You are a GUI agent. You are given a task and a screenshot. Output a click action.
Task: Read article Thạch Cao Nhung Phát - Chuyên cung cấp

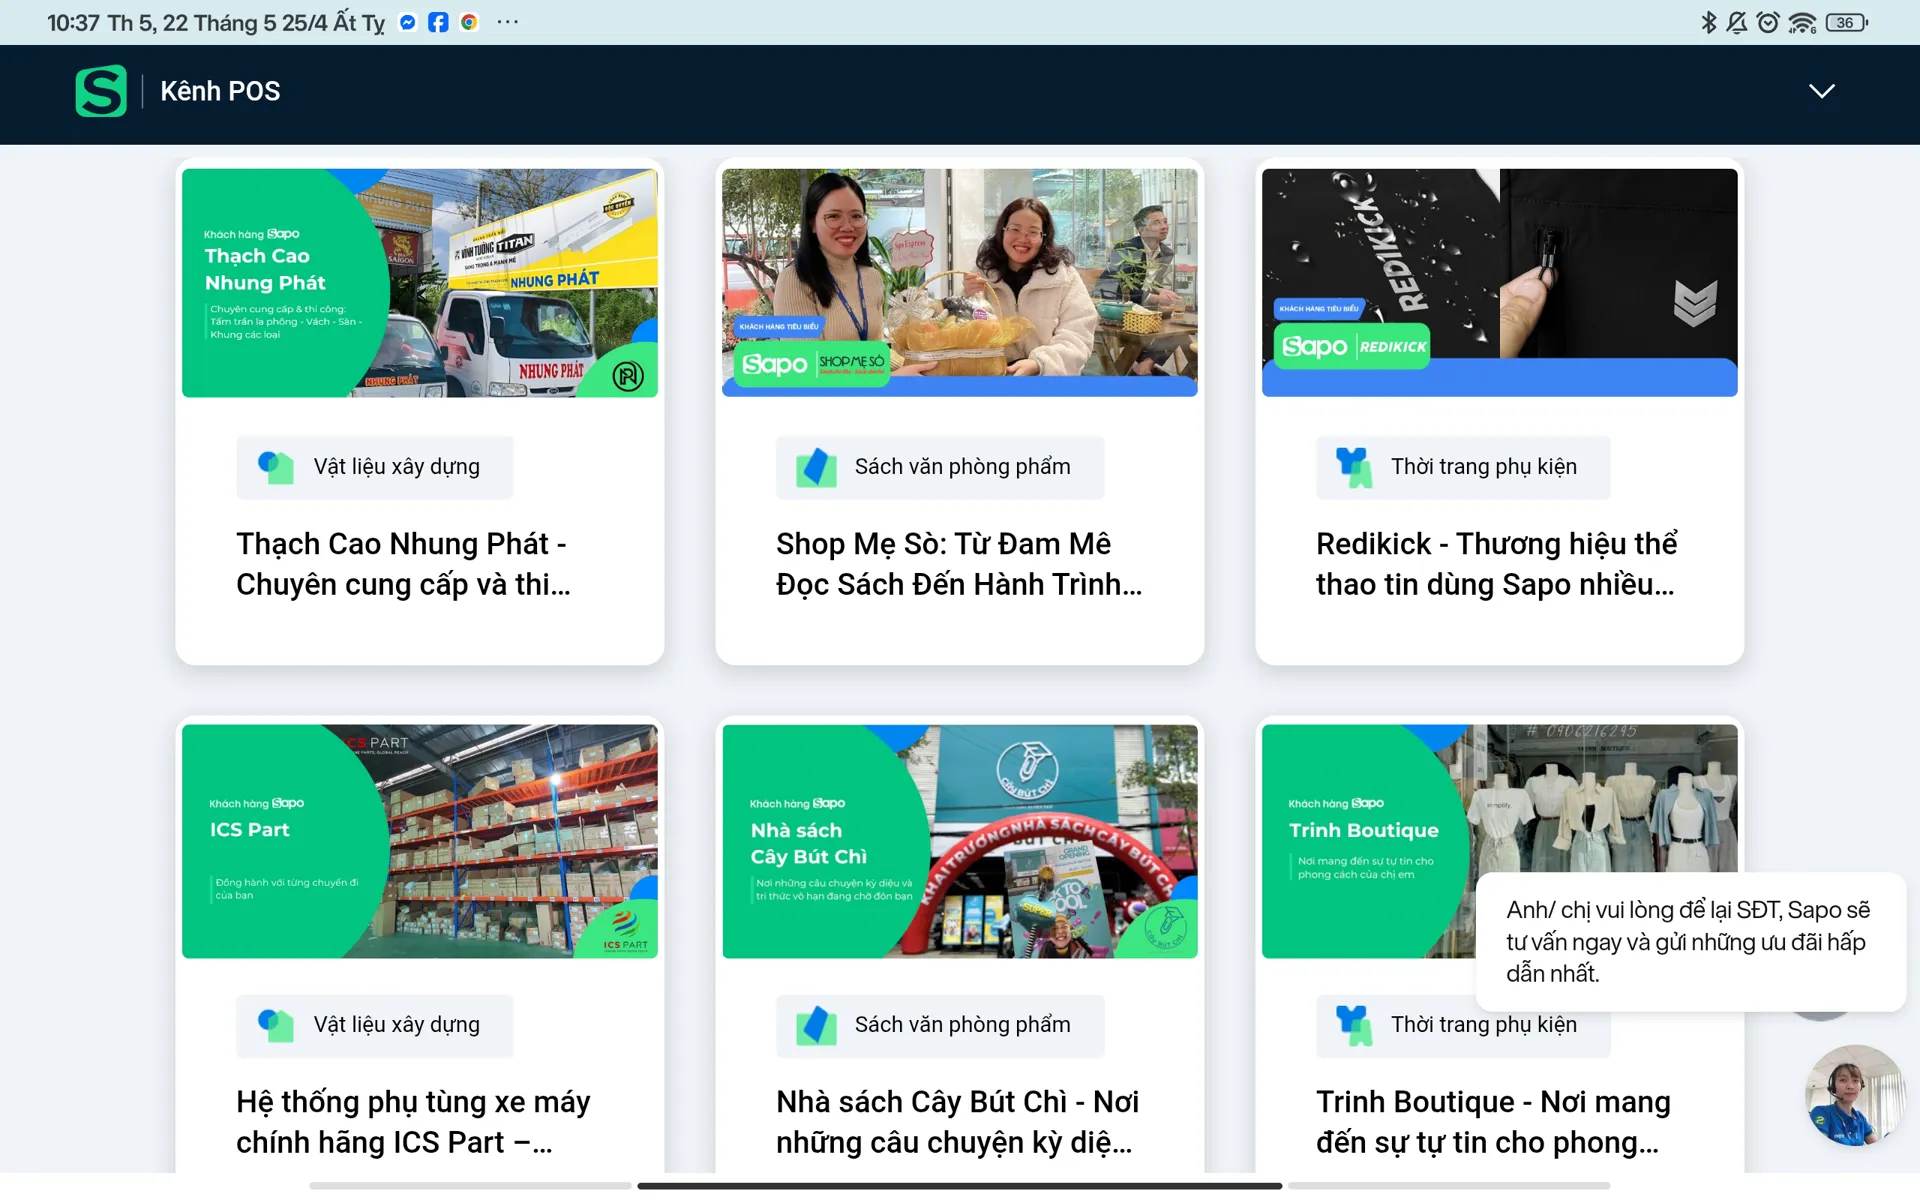point(403,564)
